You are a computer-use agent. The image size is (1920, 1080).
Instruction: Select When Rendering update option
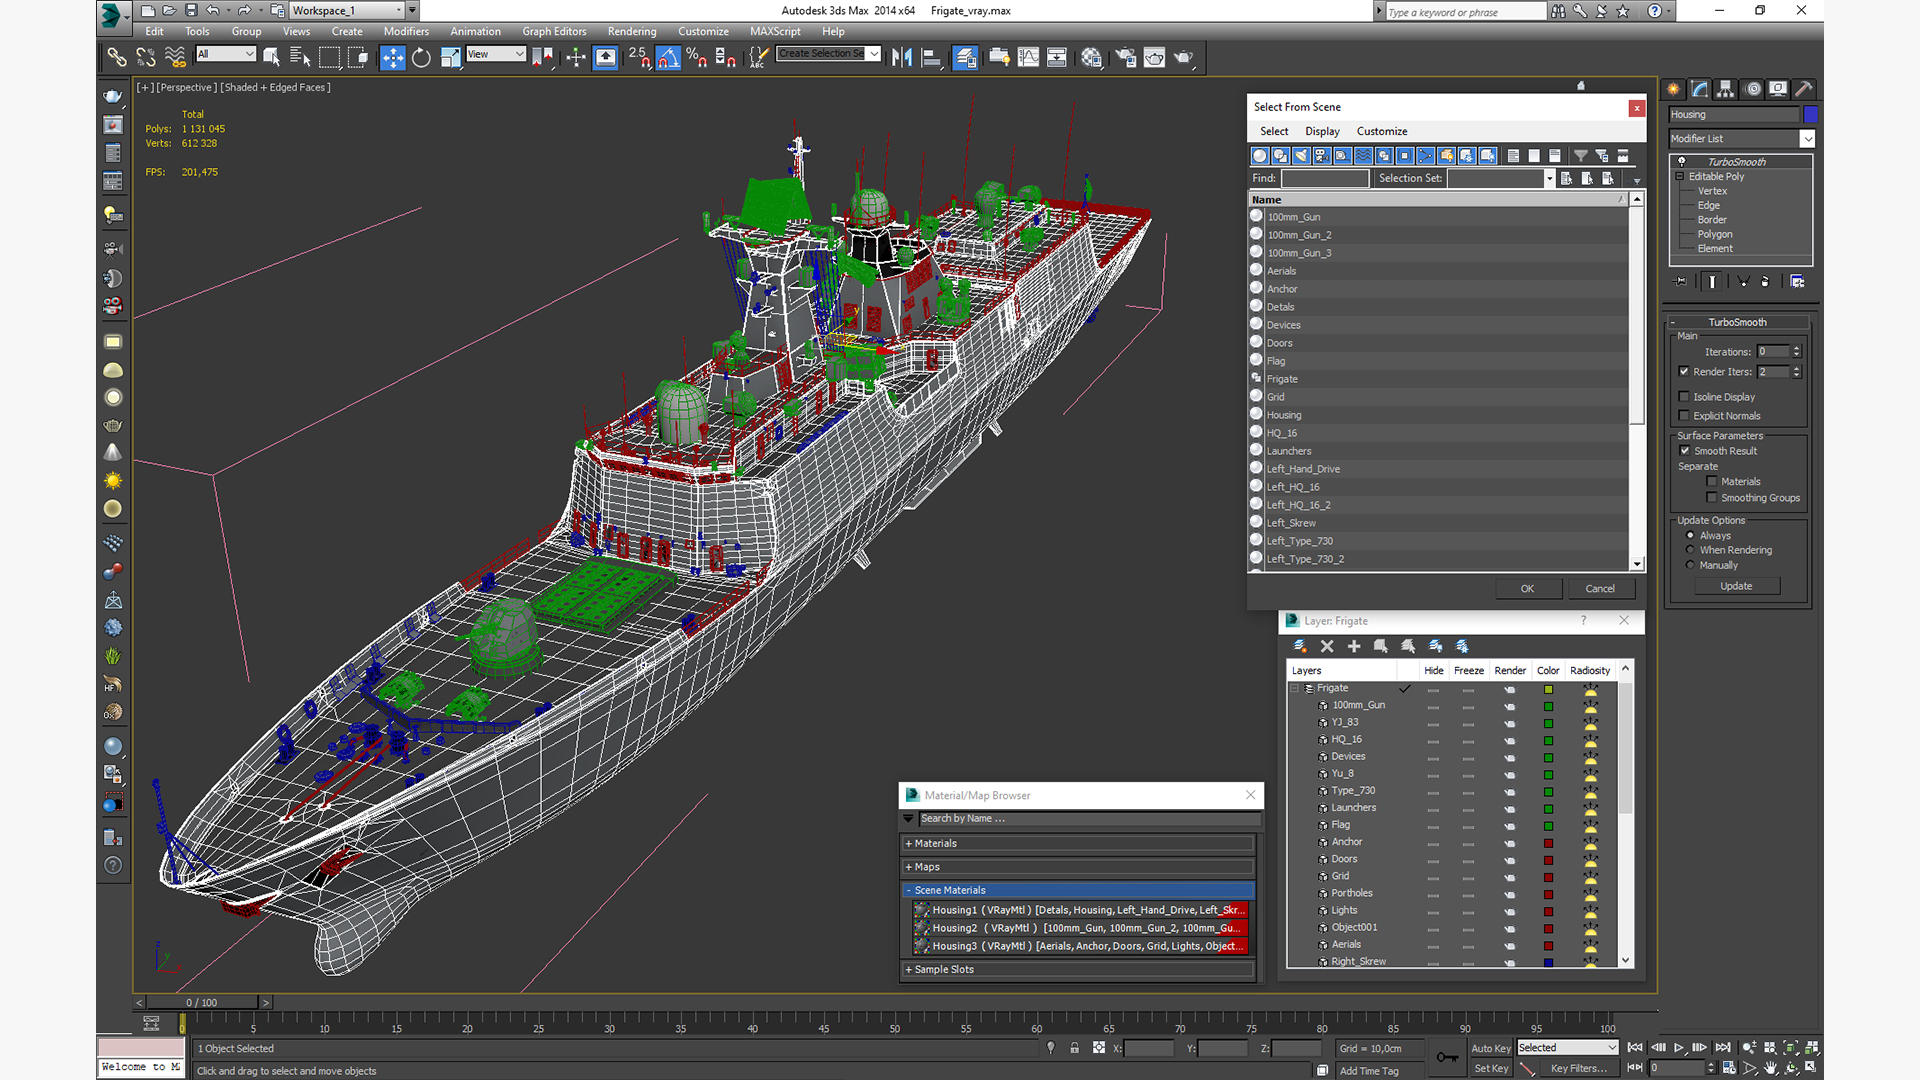(1691, 550)
